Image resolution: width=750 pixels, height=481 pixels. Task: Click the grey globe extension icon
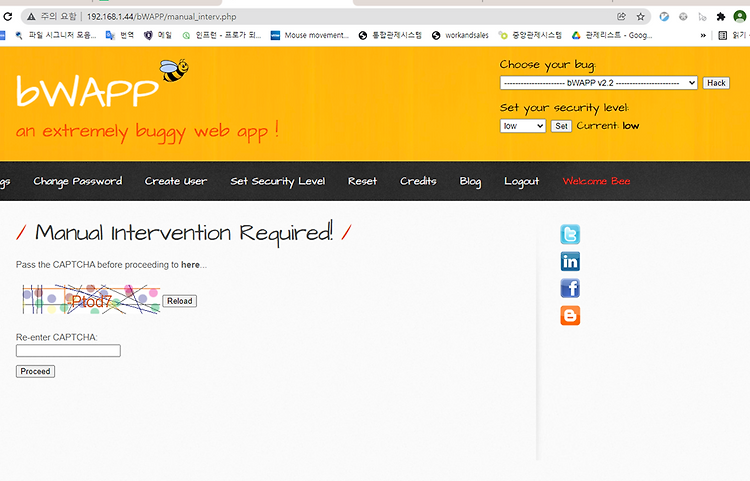683,17
